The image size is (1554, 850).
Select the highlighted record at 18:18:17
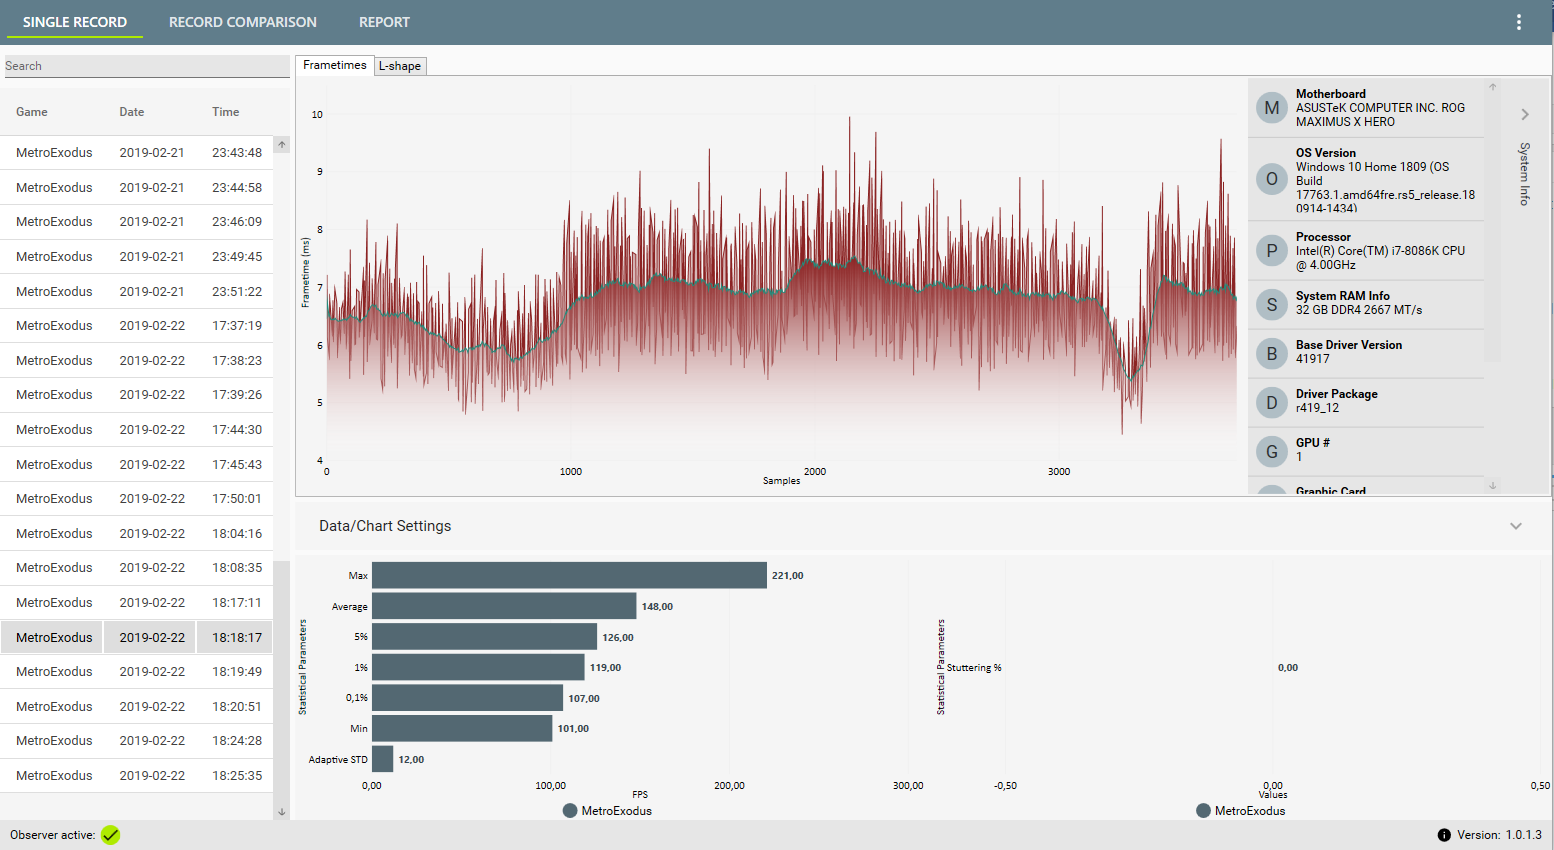(x=137, y=638)
